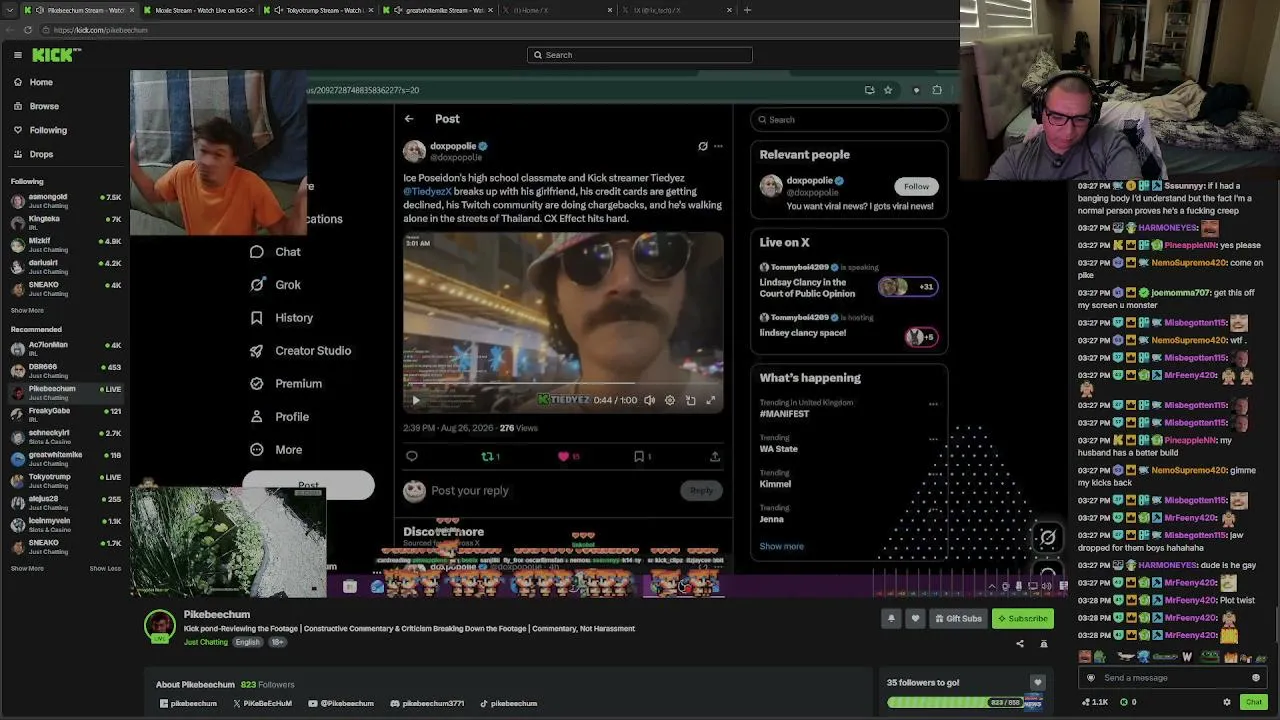Switch to the Moxie Stream browser tab
Screen dimensions: 1280x720
[196, 10]
